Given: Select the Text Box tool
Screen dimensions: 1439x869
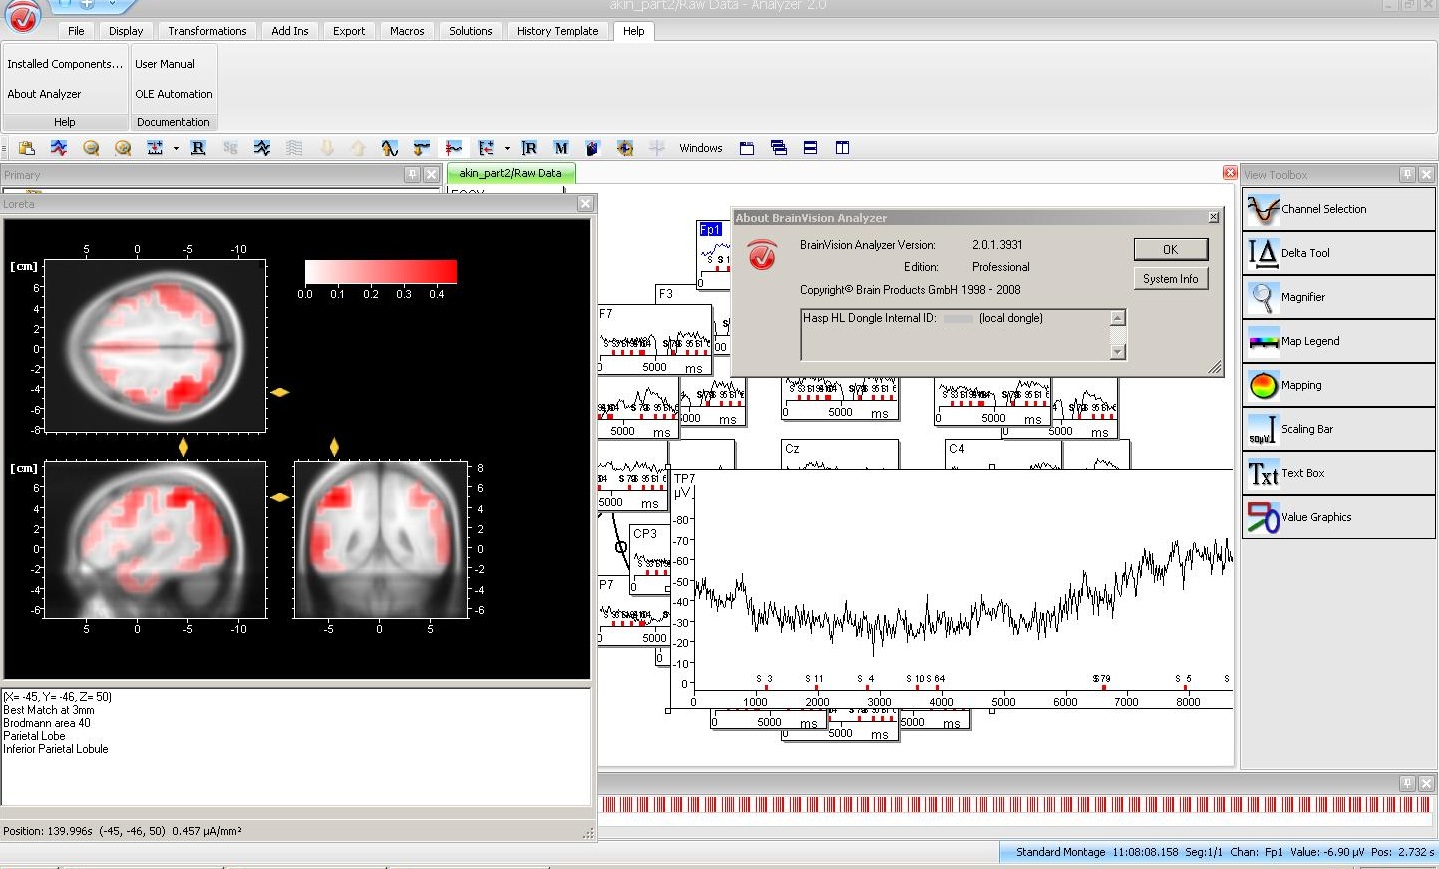Looking at the screenshot, I should pos(1338,473).
